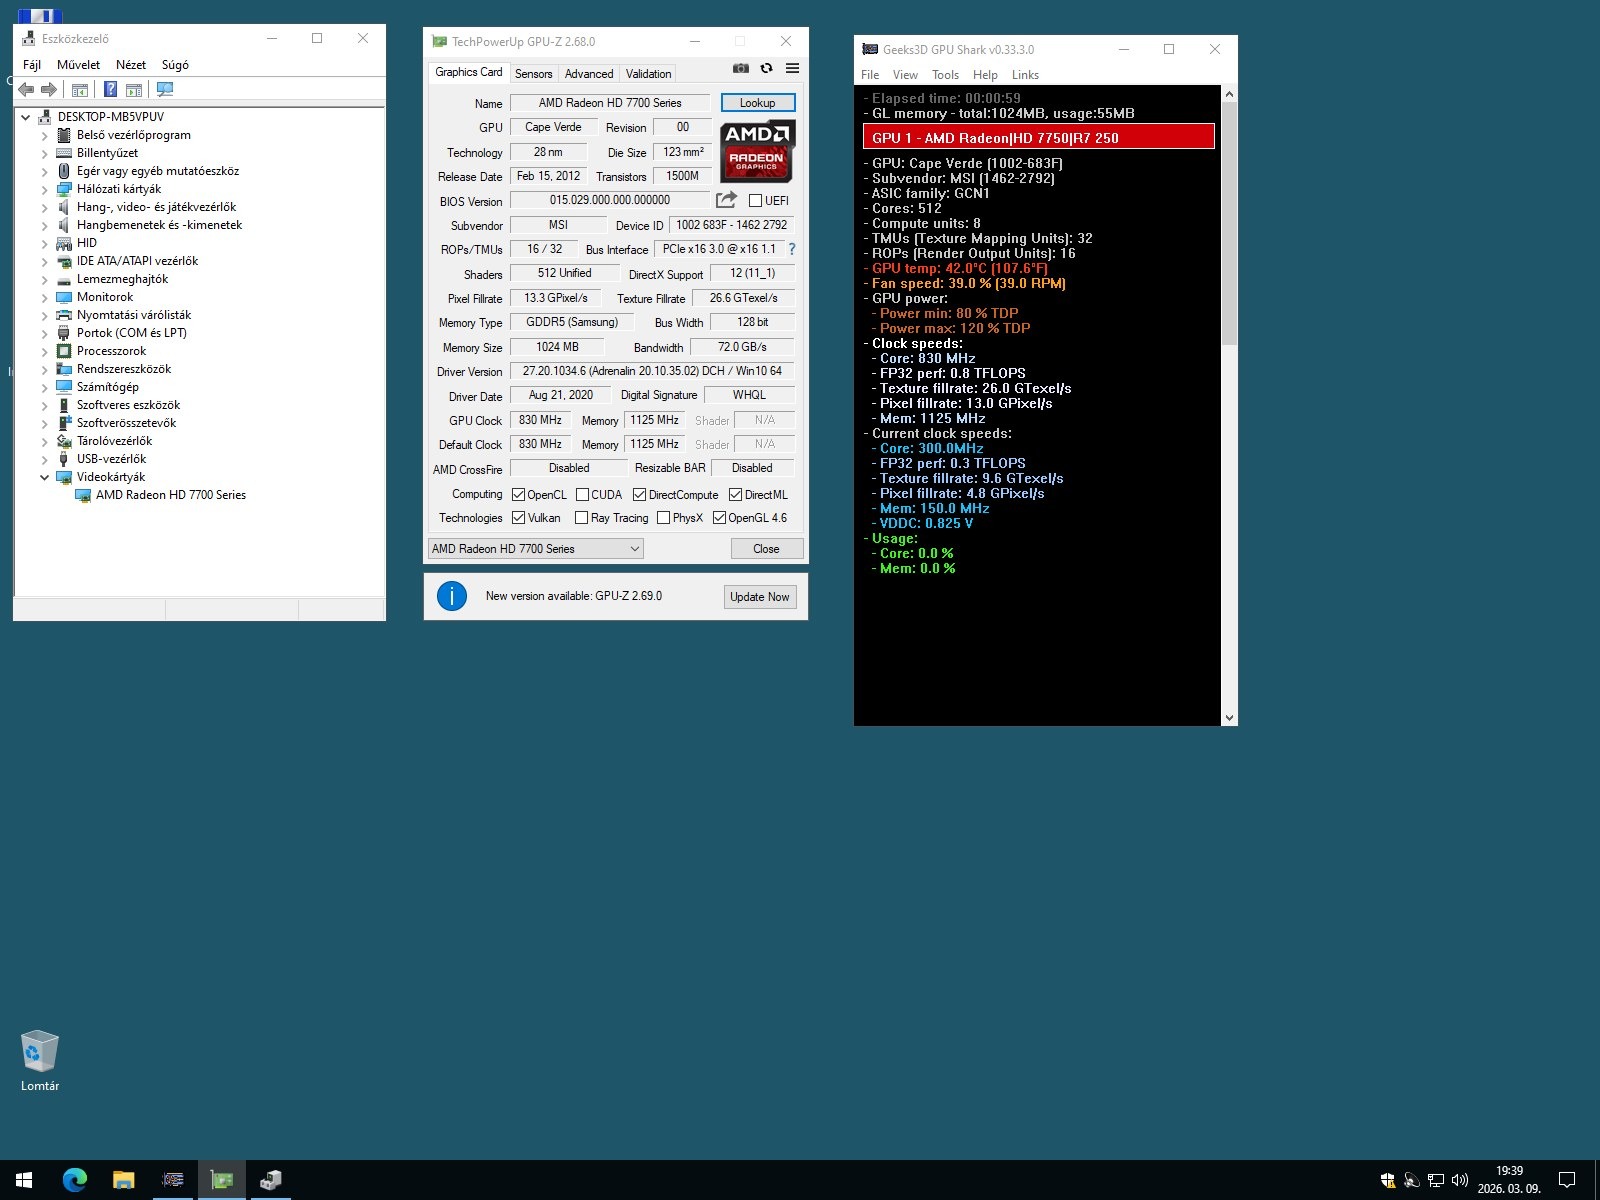Open File Explorer from the taskbar
1600x1200 pixels.
(x=123, y=1180)
